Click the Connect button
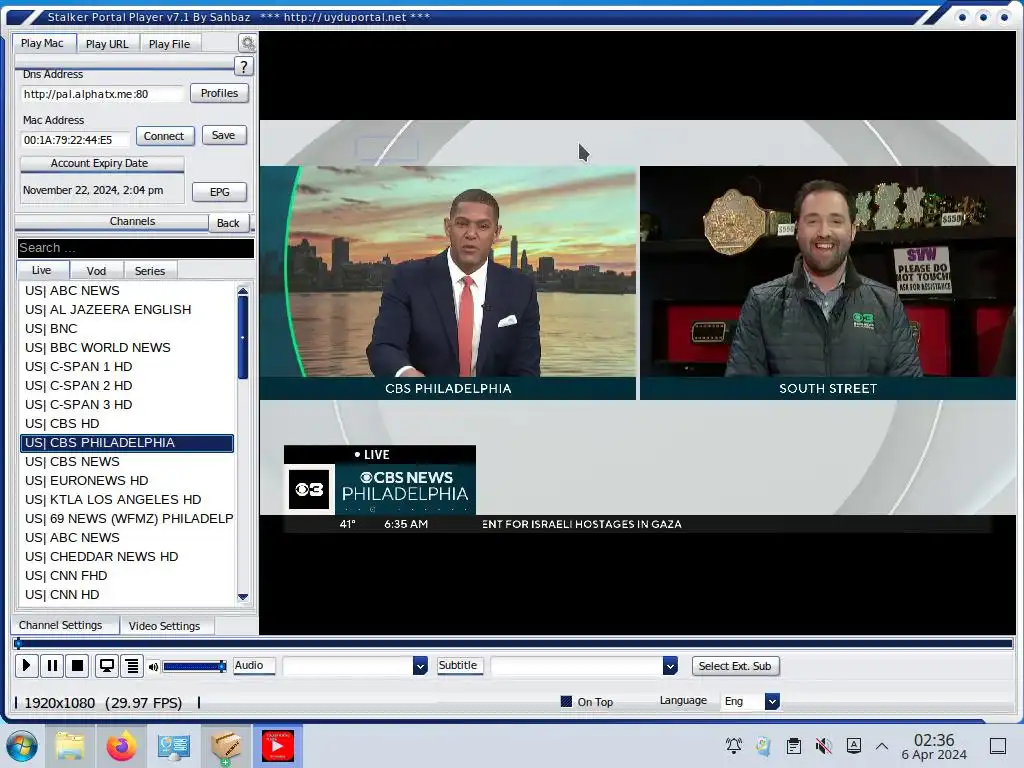 [x=165, y=136]
